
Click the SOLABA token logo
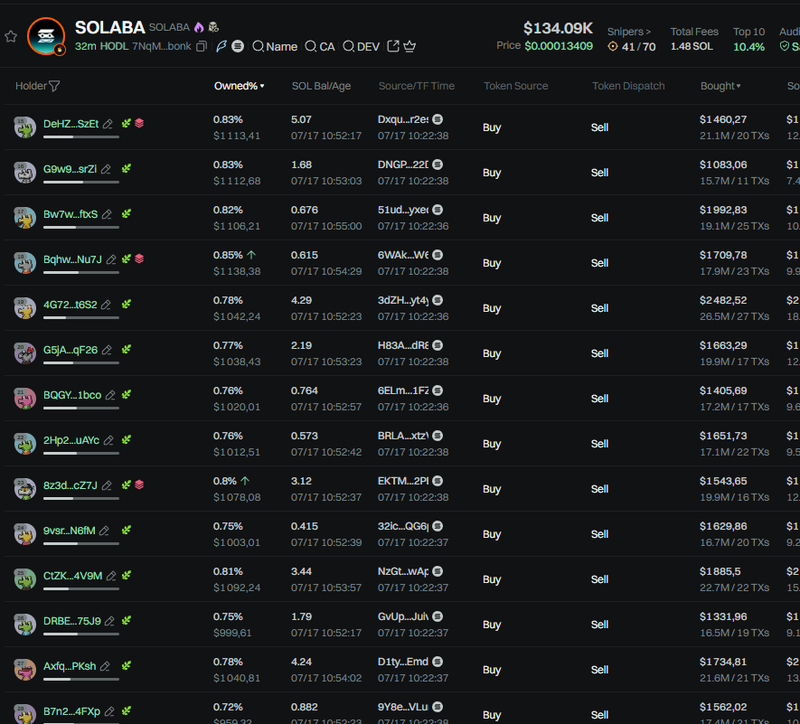click(46, 36)
